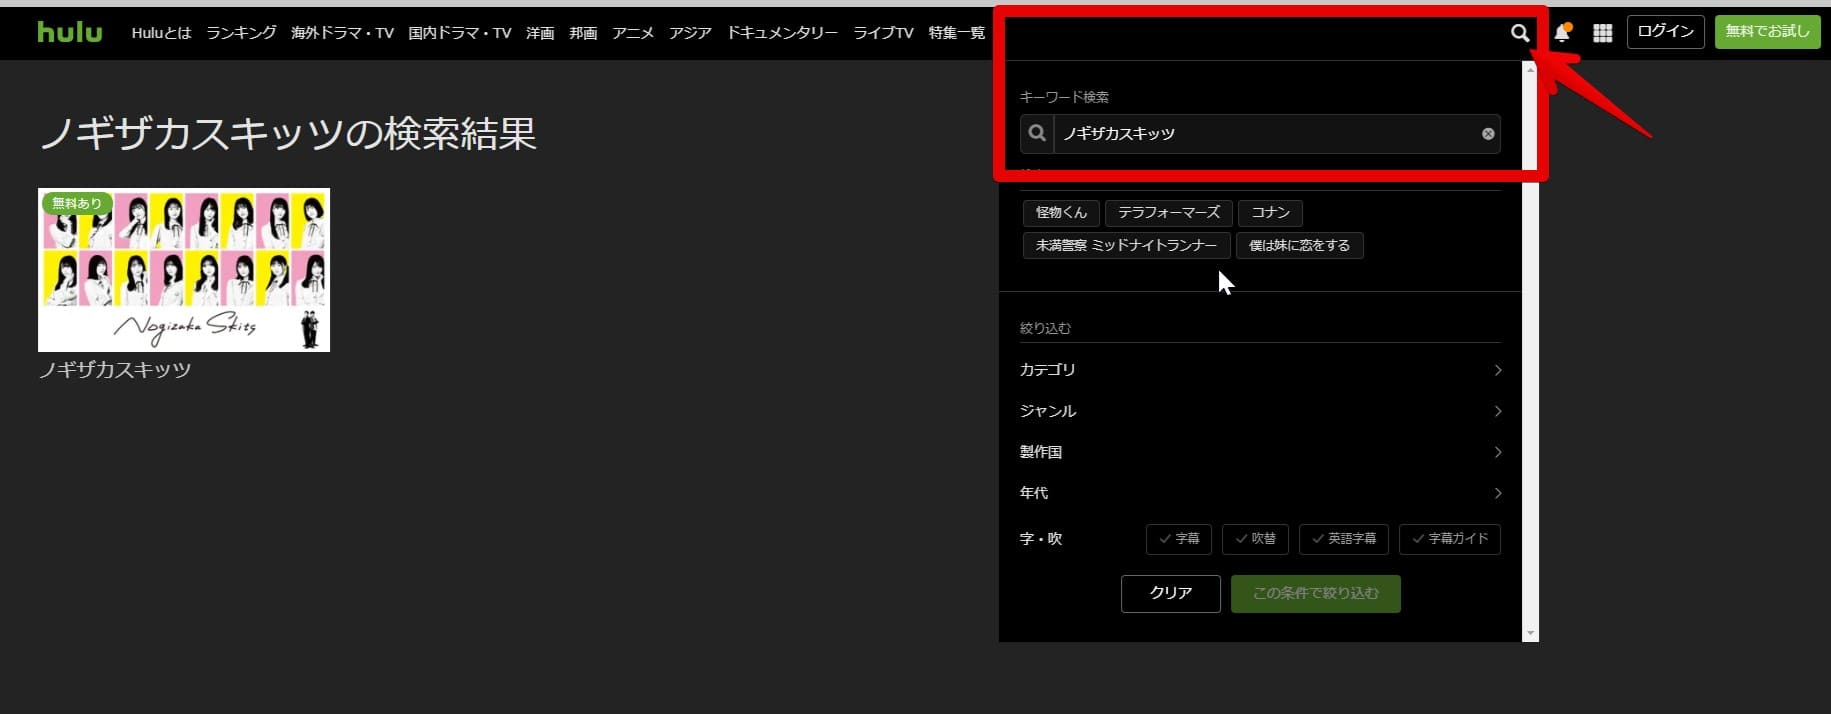1831x714 pixels.
Task: Open the ノギザカスキッツ thumbnail
Action: point(184,270)
